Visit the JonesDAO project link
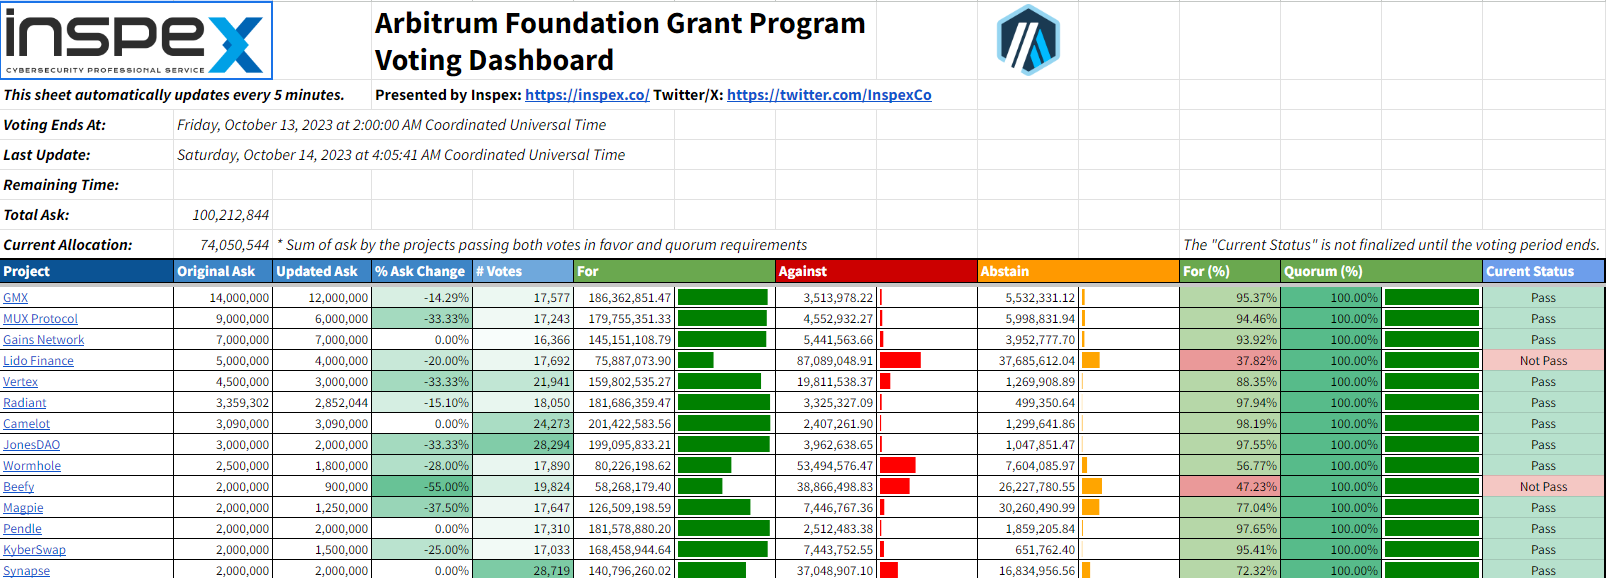The image size is (1606, 578). (x=31, y=445)
